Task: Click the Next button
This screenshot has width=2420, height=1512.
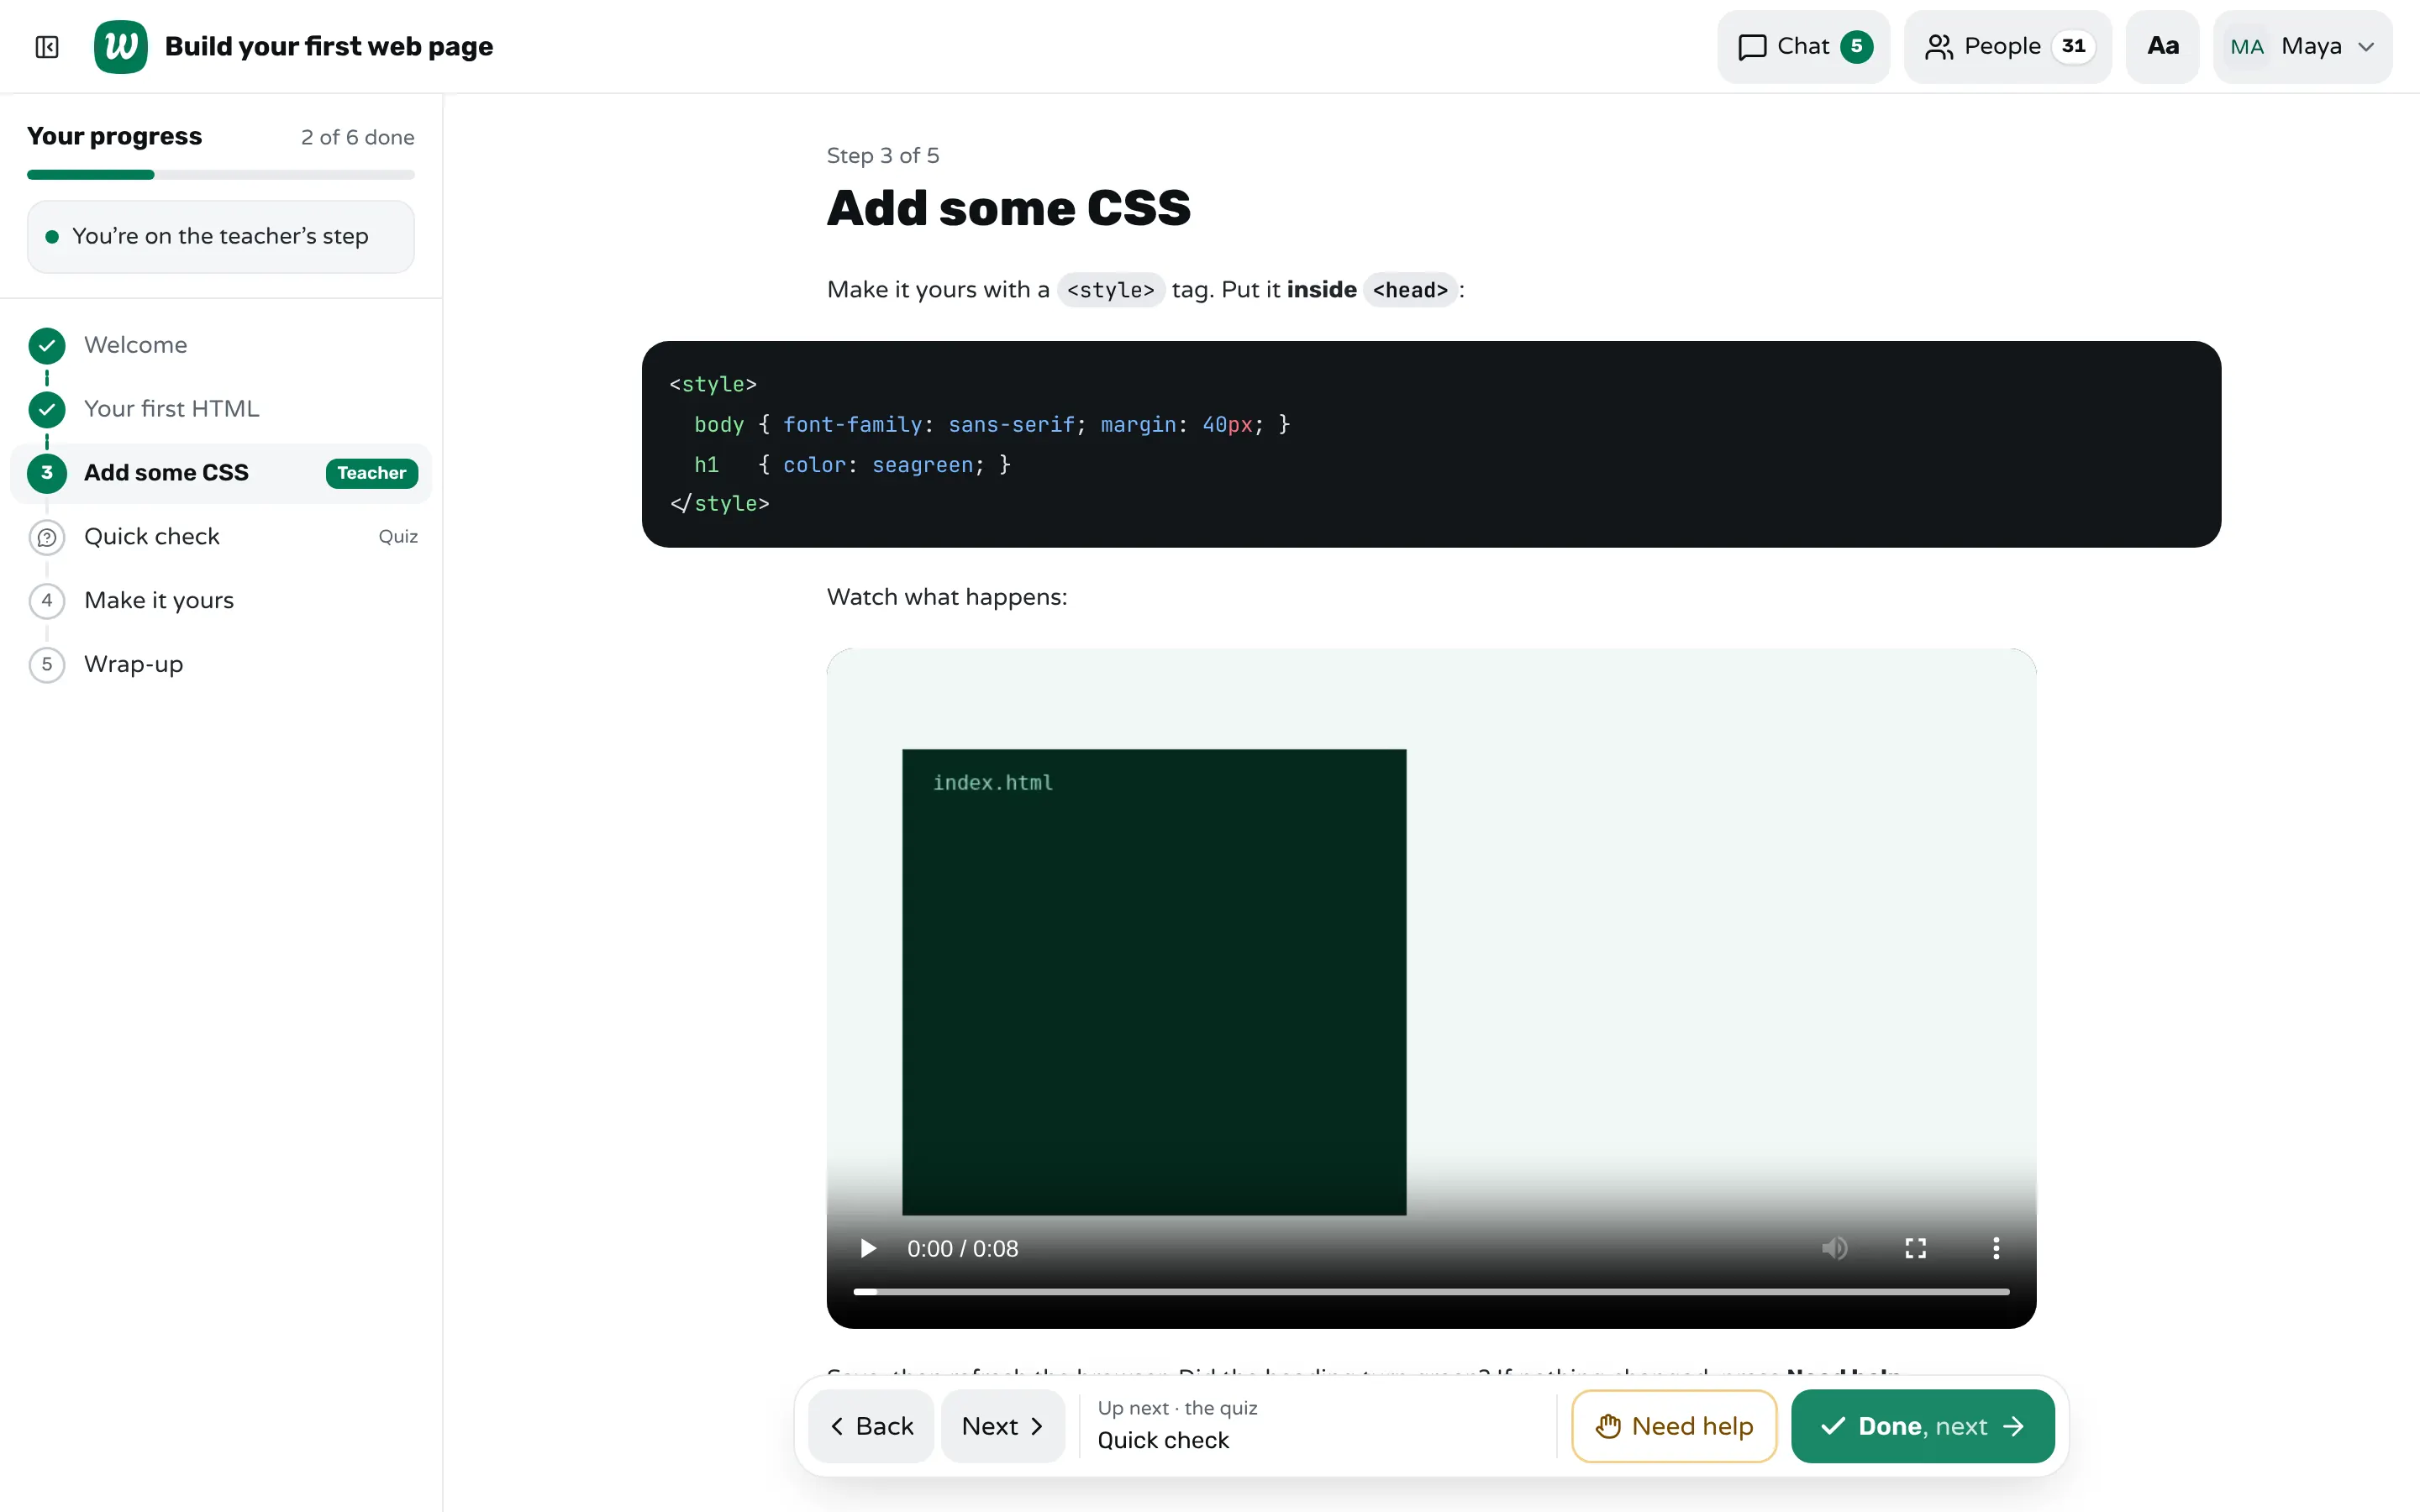Action: pyautogui.click(x=1002, y=1426)
